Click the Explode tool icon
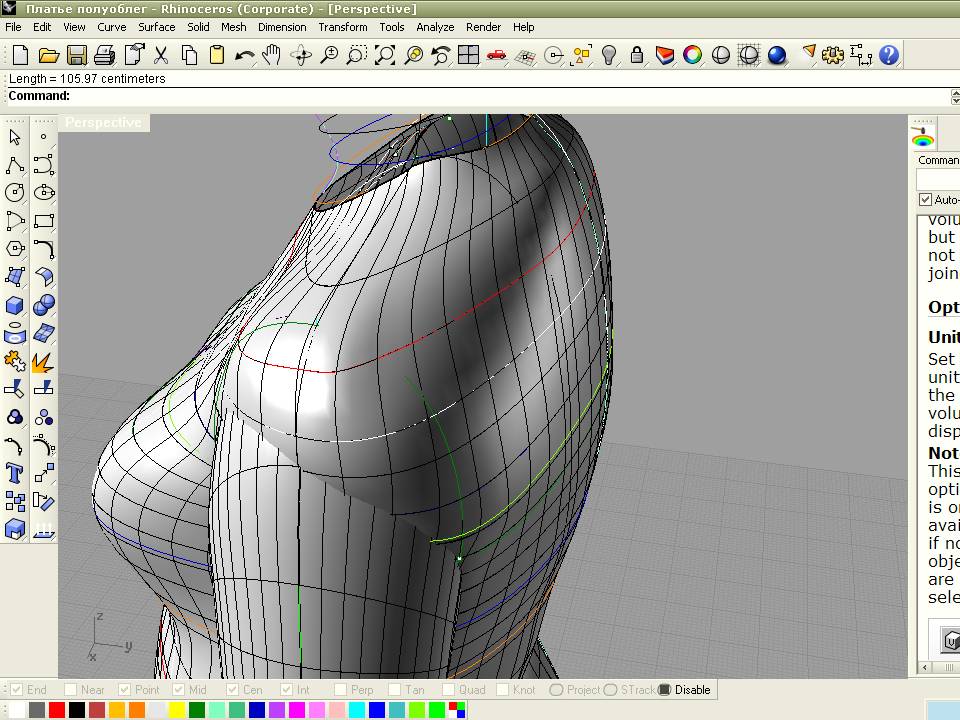 click(43, 361)
